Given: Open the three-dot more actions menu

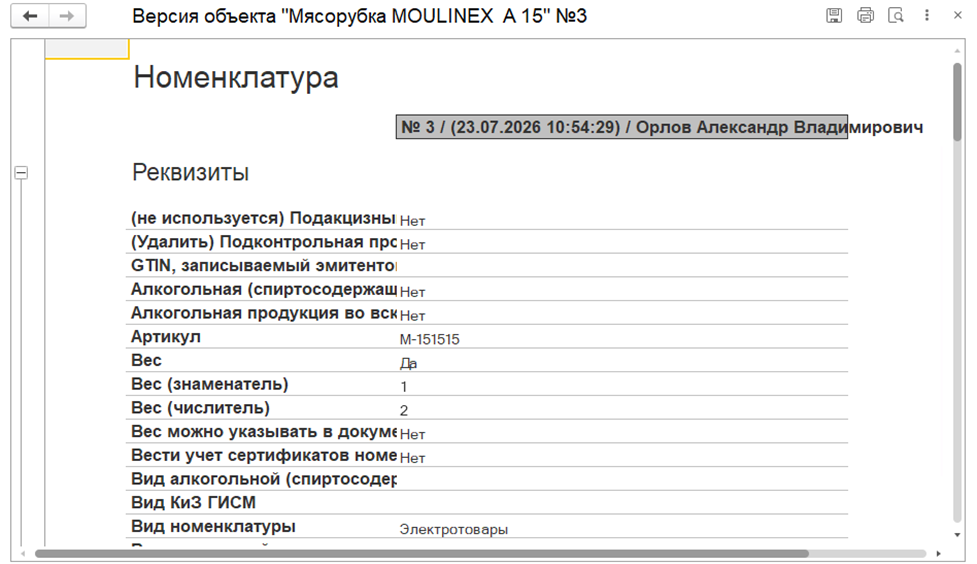Looking at the screenshot, I should (x=927, y=16).
